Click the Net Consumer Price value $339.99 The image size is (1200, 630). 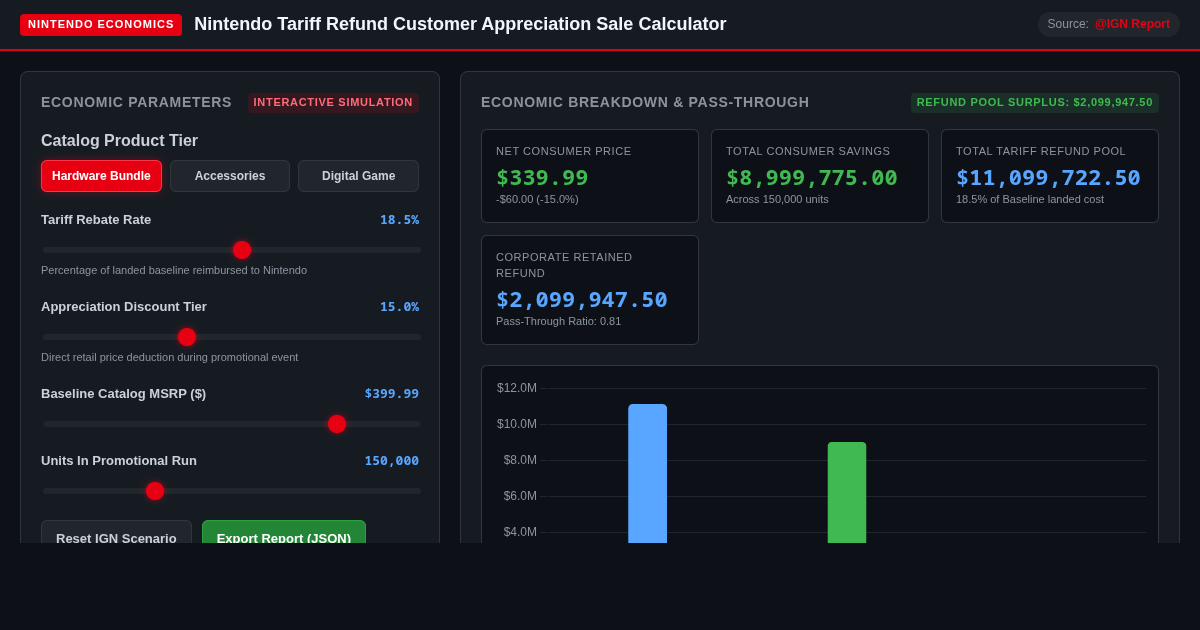click(x=542, y=177)
